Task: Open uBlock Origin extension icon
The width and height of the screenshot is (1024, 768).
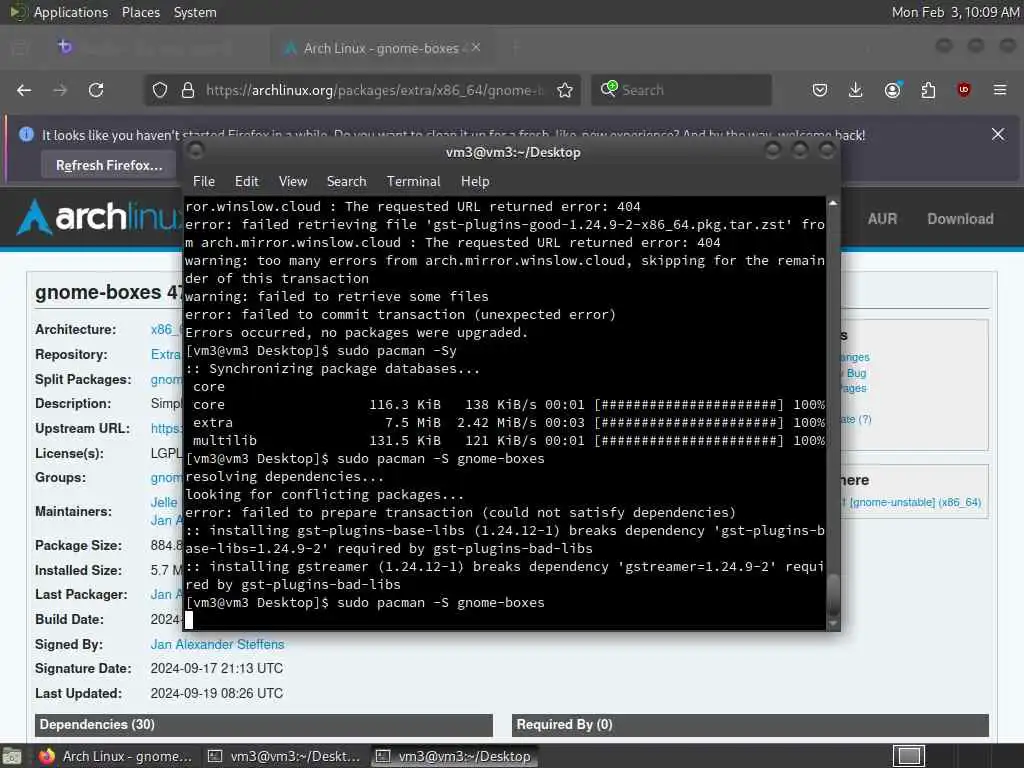Action: [x=964, y=90]
